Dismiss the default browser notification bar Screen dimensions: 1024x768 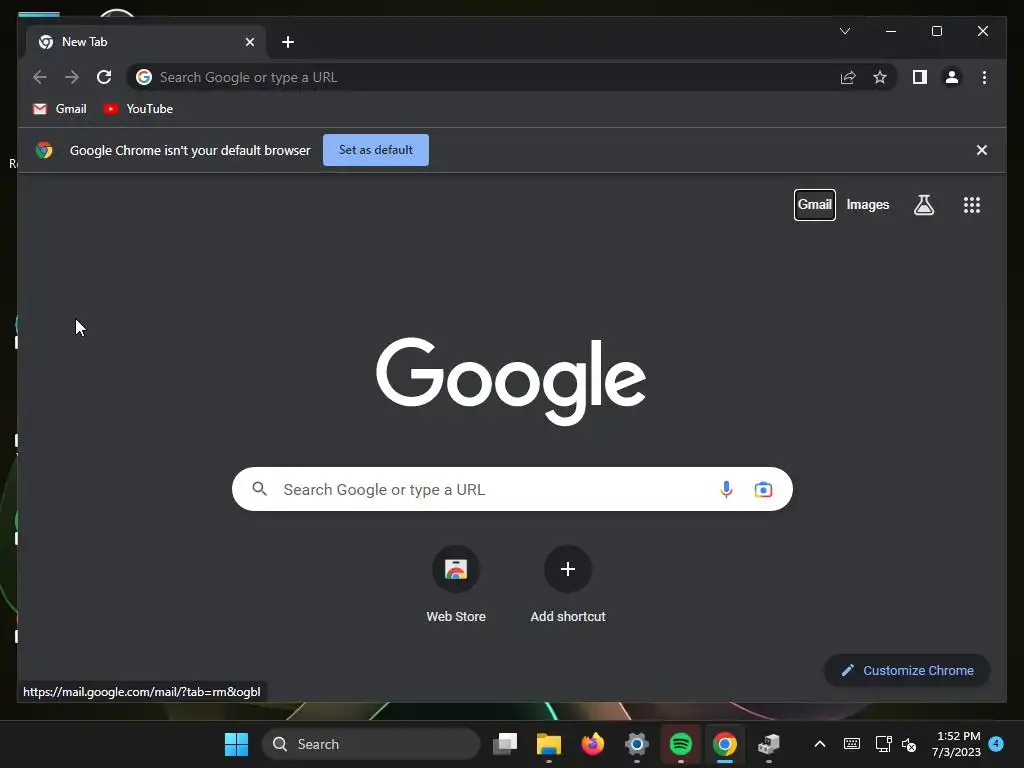981,150
